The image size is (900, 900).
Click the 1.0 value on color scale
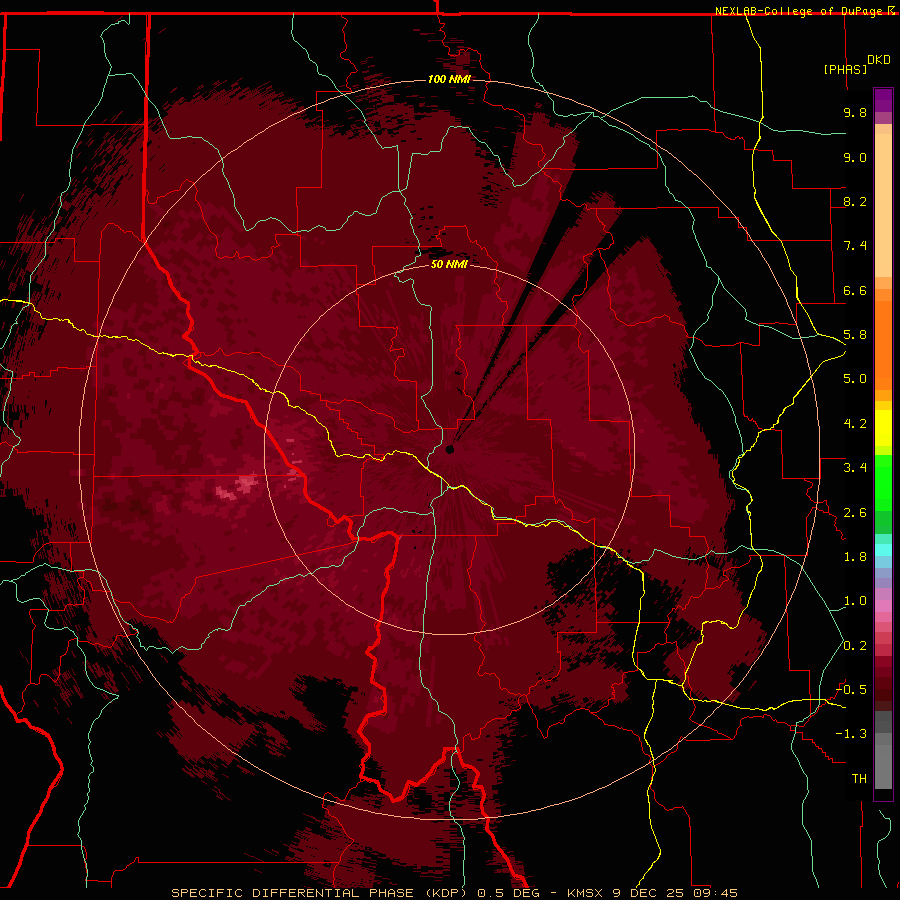(x=855, y=601)
